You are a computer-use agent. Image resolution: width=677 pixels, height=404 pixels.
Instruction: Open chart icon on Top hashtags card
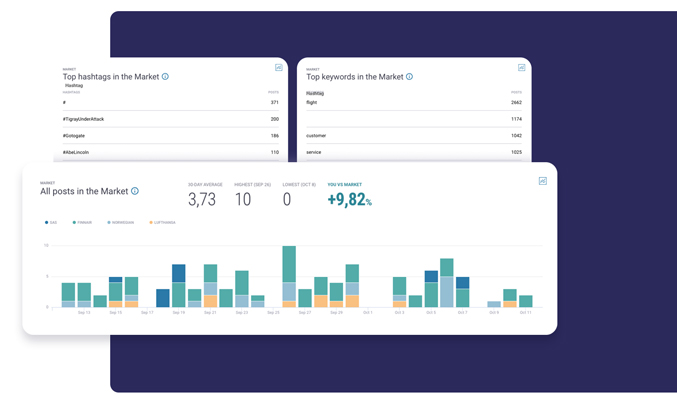279,68
